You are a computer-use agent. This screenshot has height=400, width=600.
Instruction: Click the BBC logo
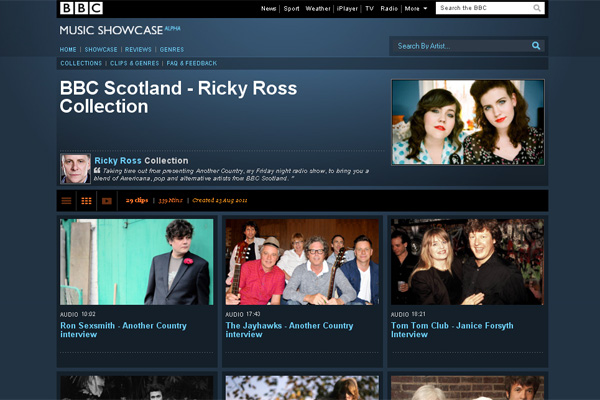81,8
